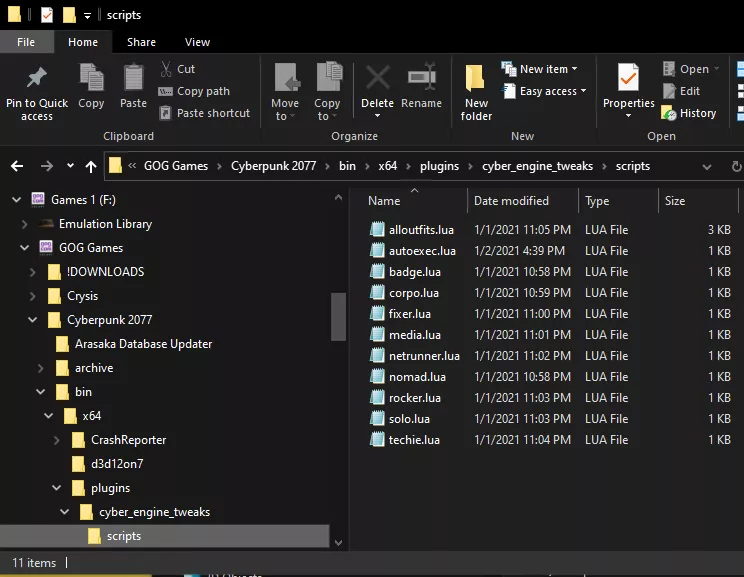Switch to the Home ribbon tab
The image size is (744, 577).
coord(83,42)
